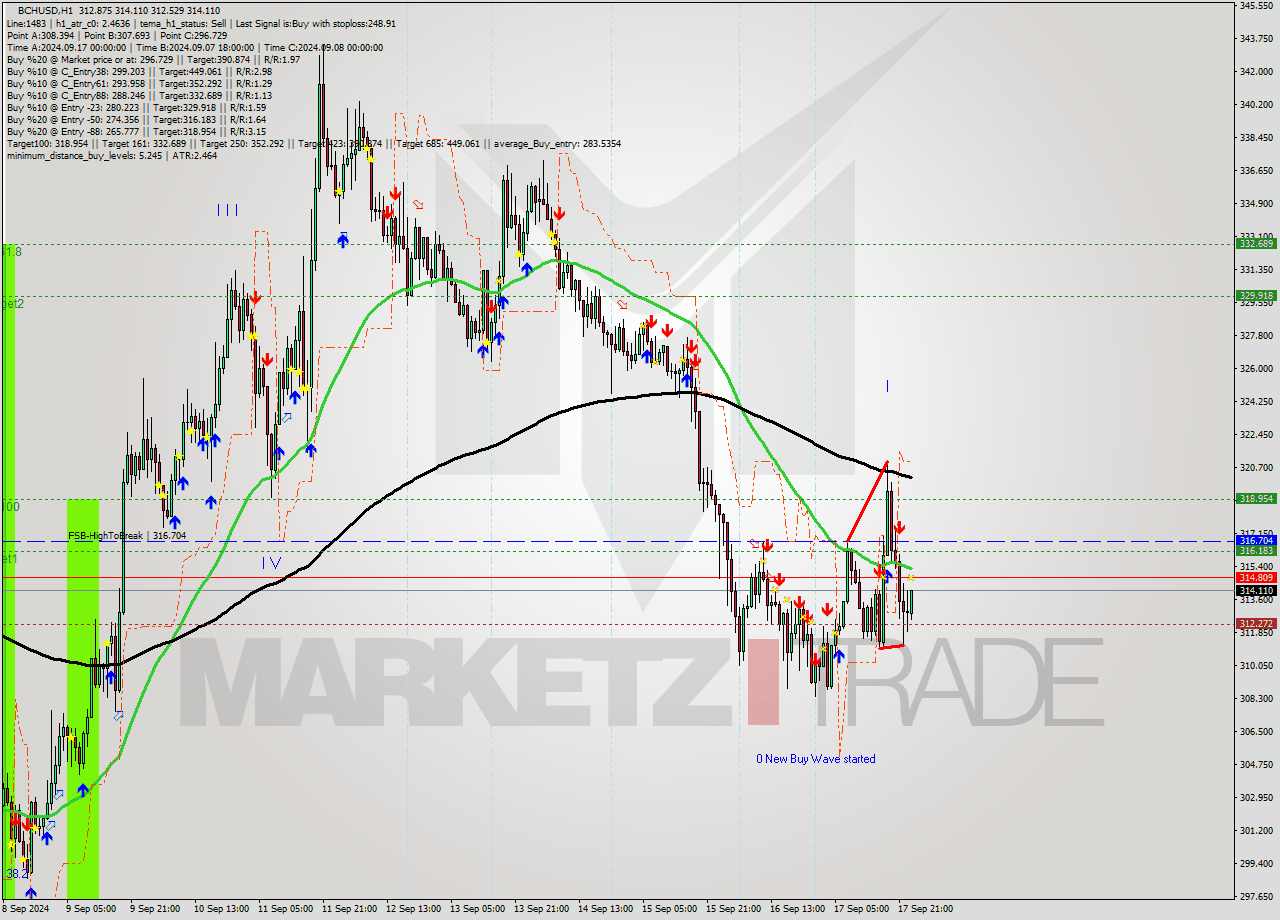
Task: Click the '17 Sep 21:00' time label
Action: pos(925,909)
